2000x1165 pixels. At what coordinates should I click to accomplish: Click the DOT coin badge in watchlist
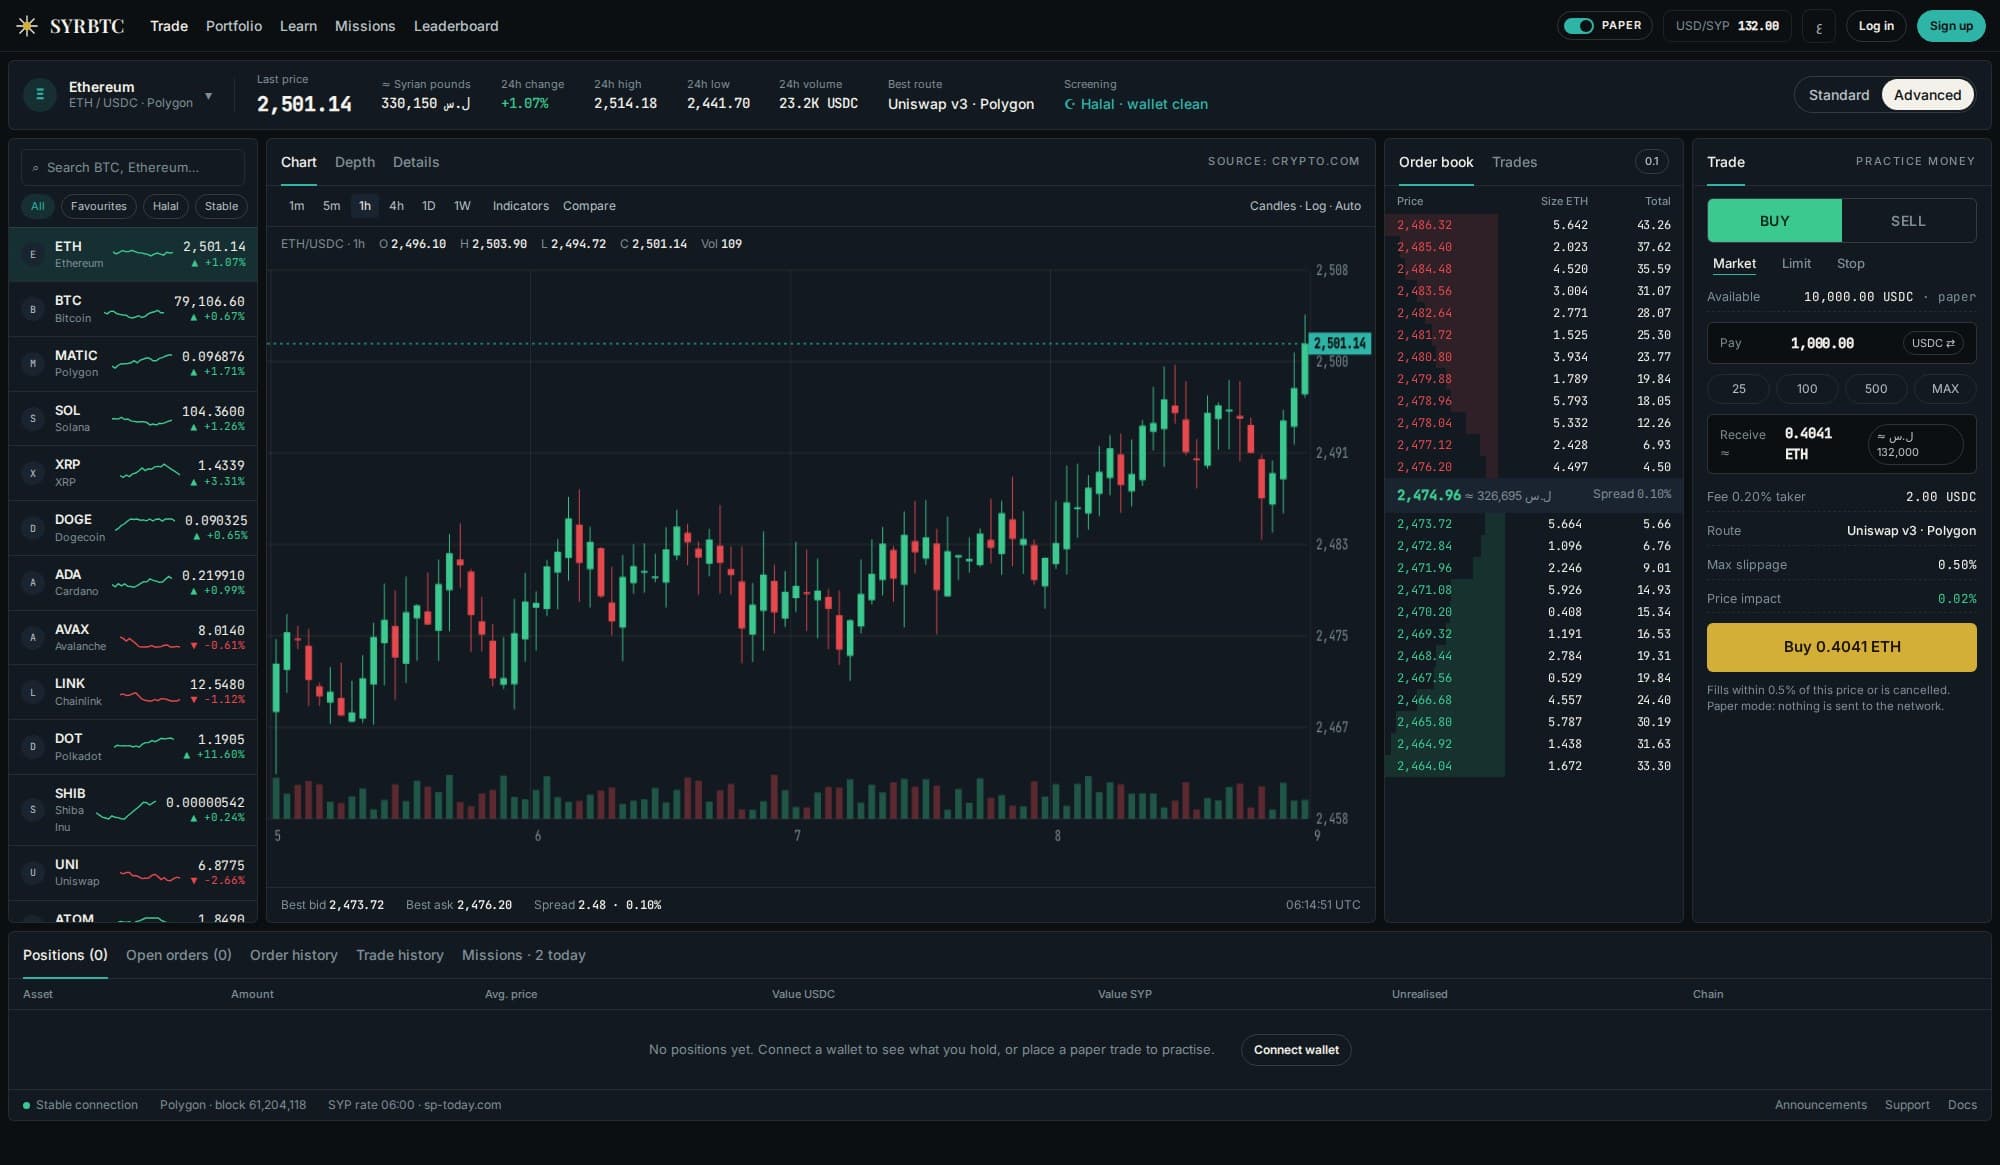33,747
